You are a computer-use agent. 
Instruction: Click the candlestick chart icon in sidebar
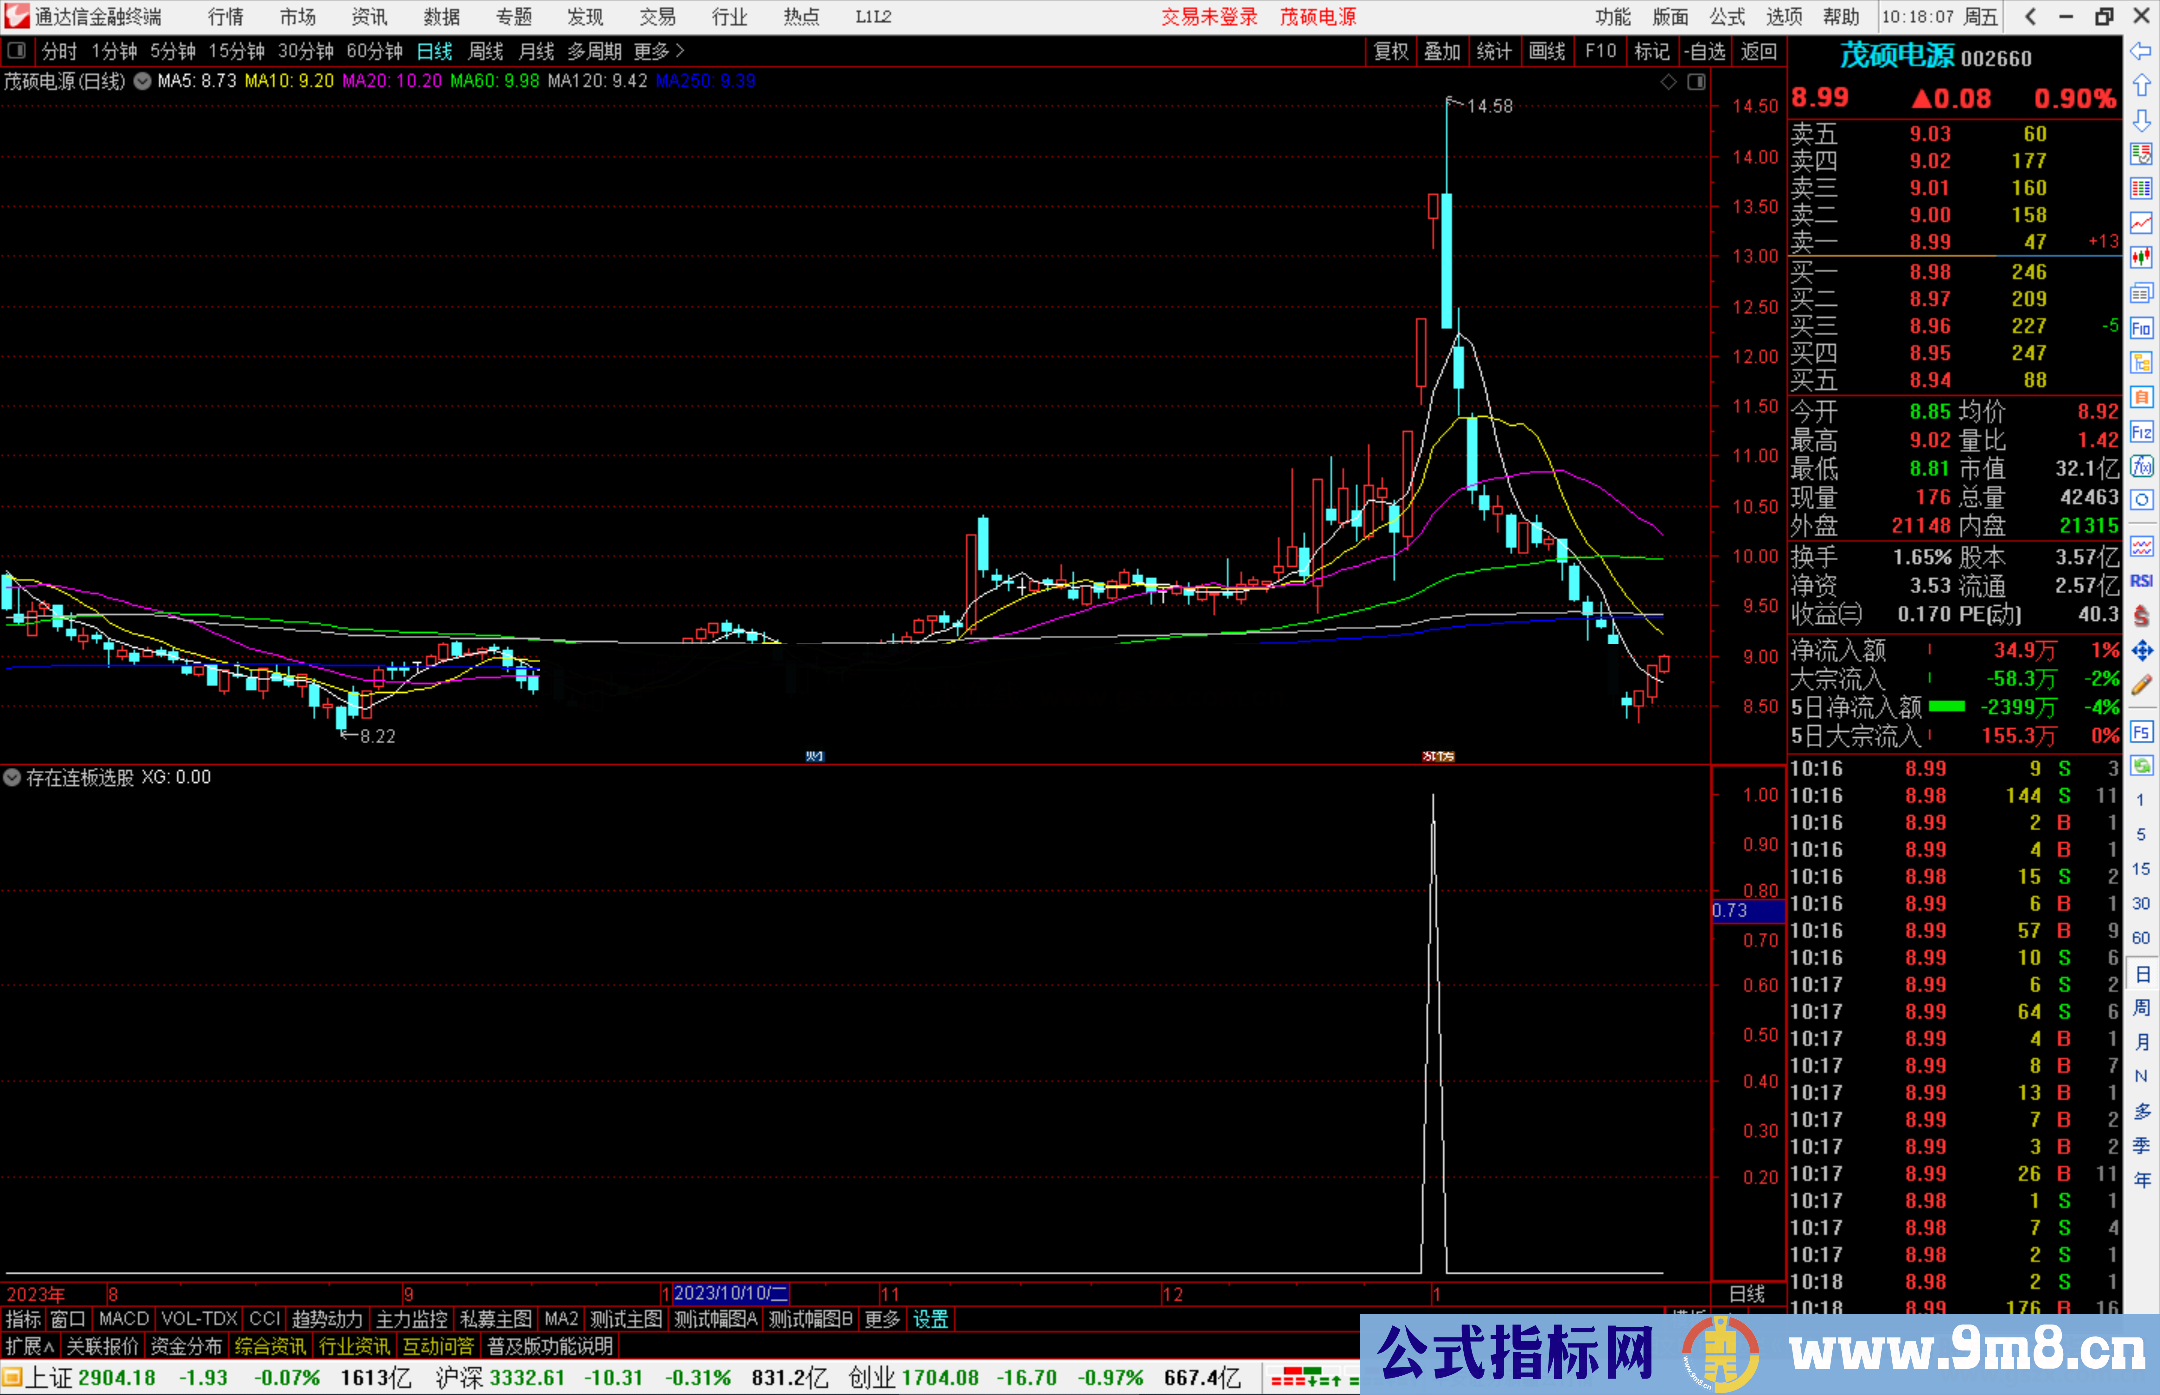[x=2141, y=257]
